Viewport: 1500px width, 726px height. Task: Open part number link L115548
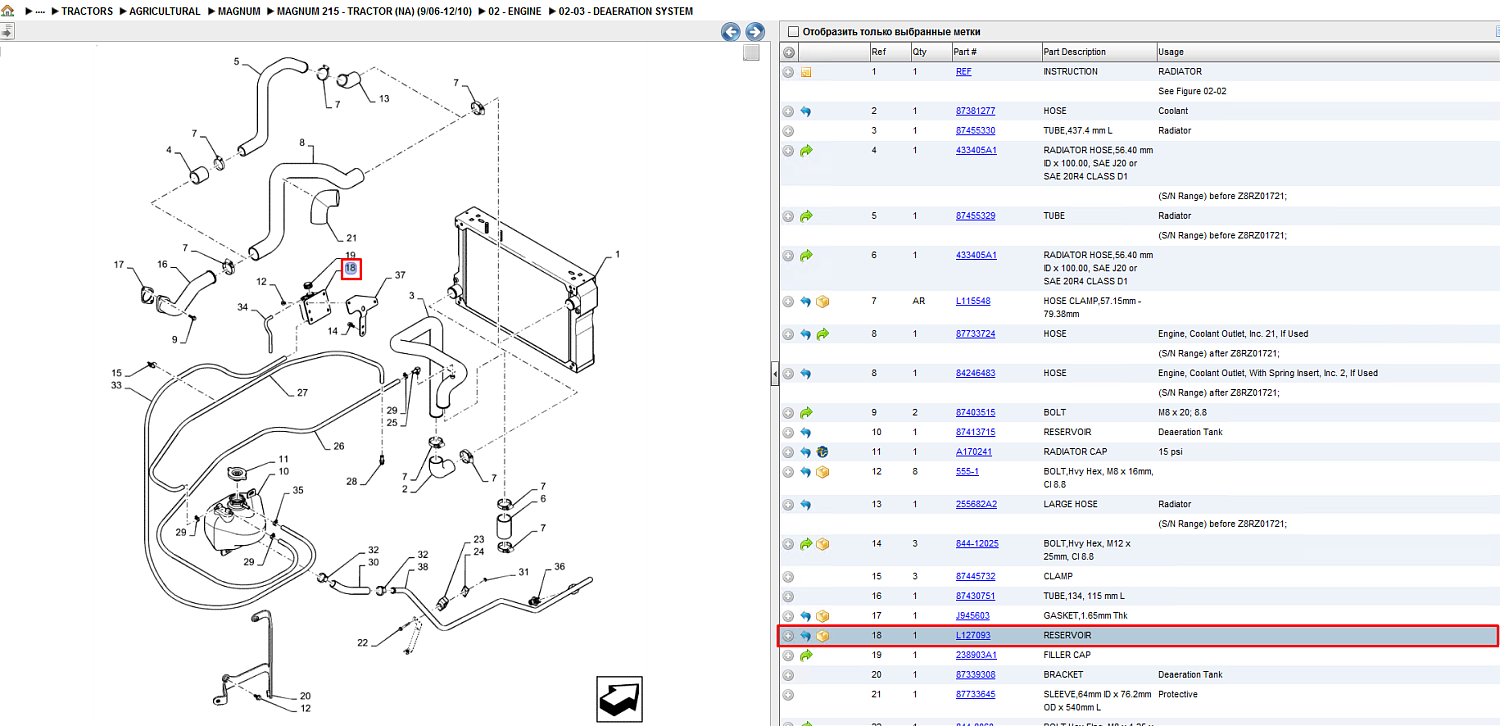coord(973,301)
